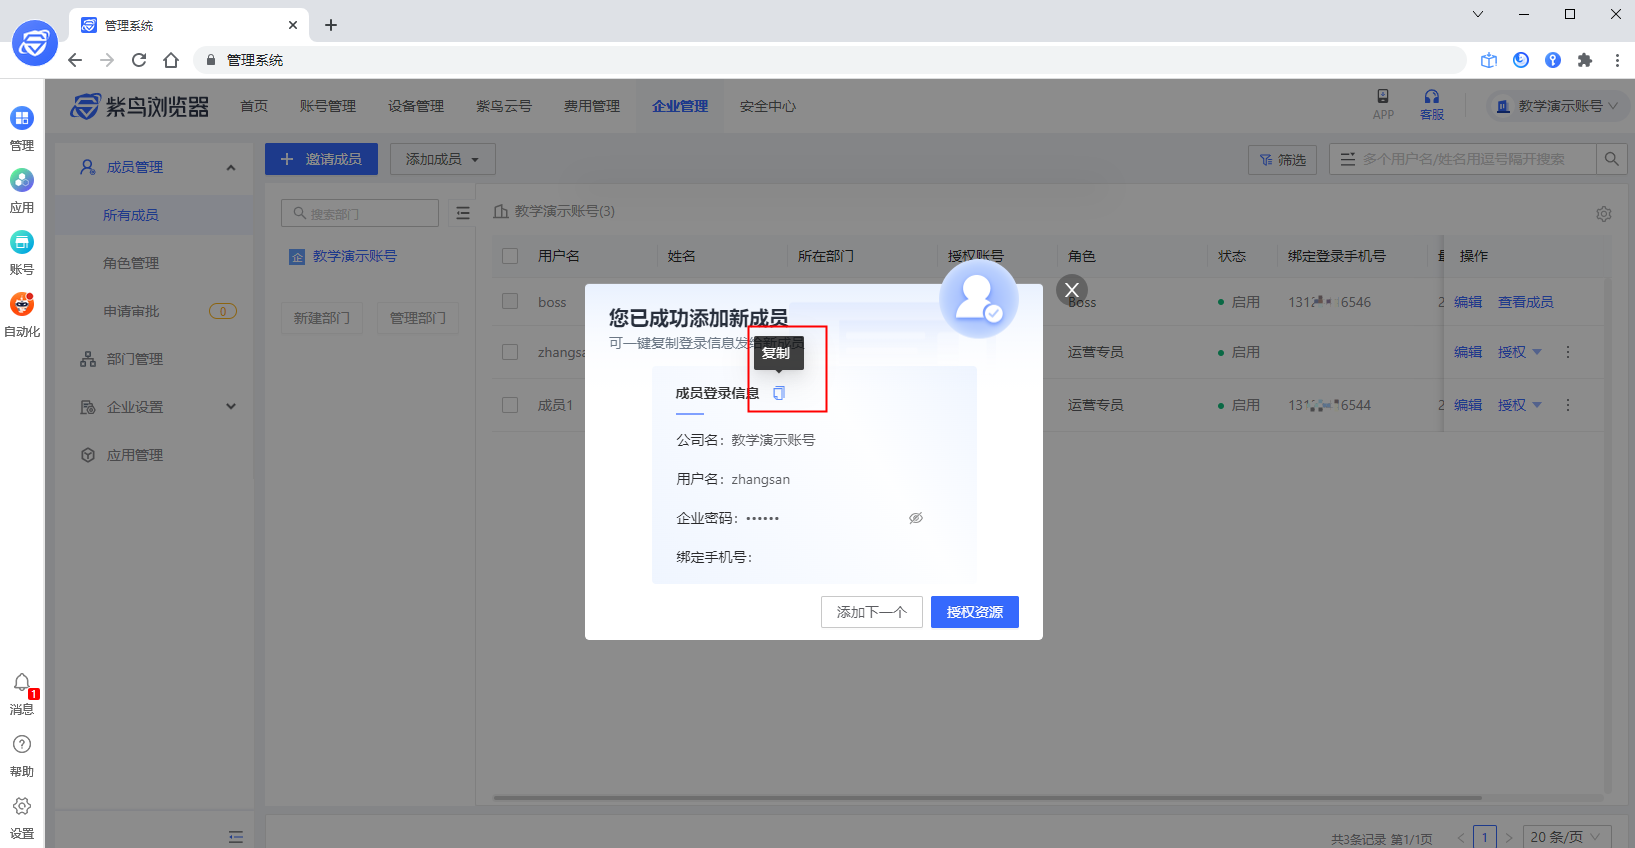1635x848 pixels.
Task: Close the success dialog with X
Action: pyautogui.click(x=1072, y=290)
